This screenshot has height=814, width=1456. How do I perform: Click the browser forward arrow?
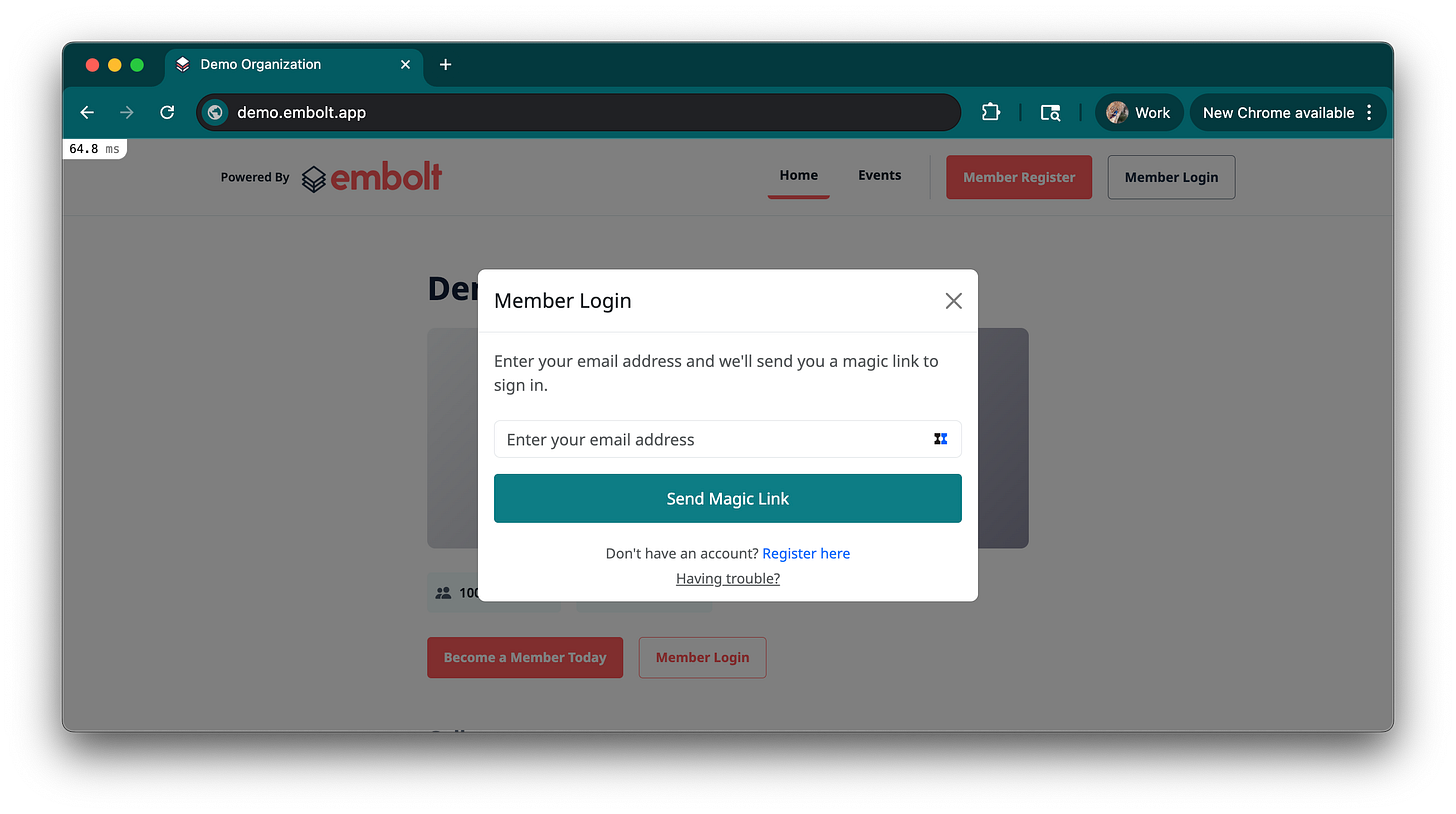(126, 112)
